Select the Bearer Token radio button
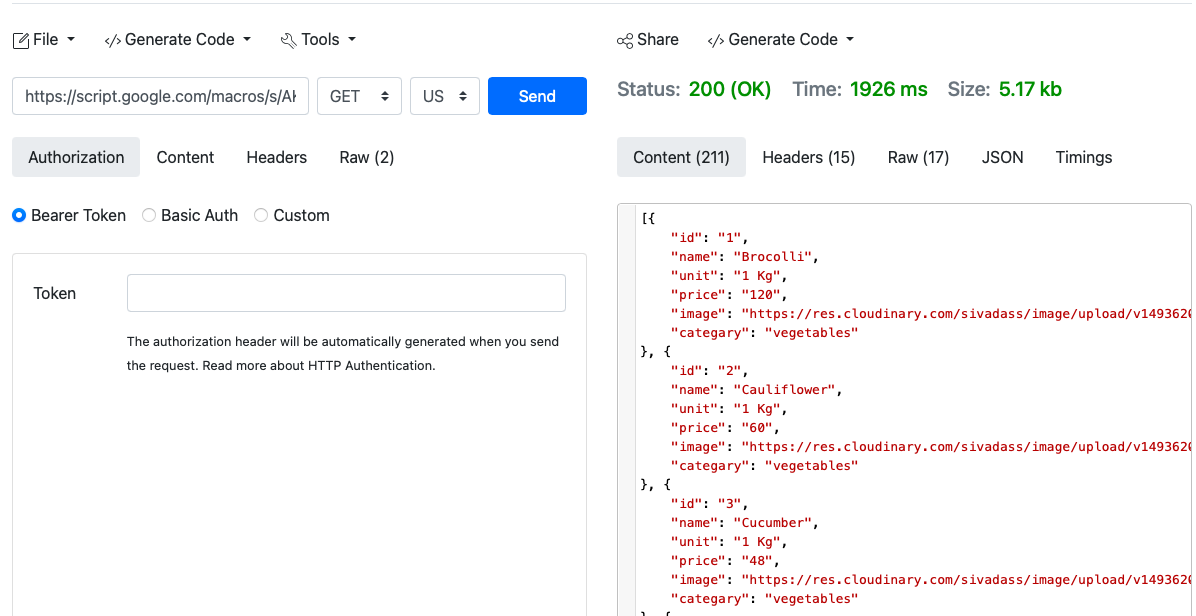Viewport: 1196px width, 616px height. click(x=19, y=215)
